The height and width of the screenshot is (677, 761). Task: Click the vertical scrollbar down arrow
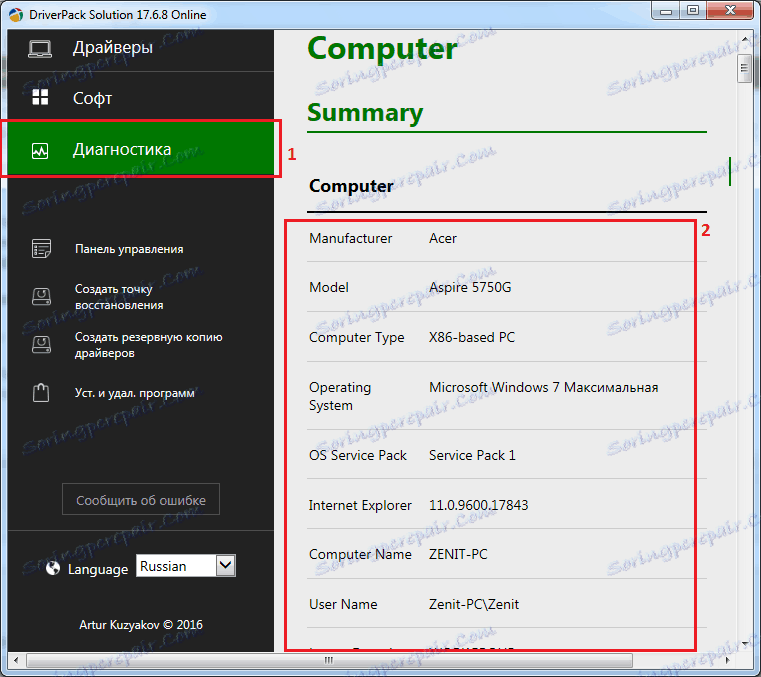(745, 644)
